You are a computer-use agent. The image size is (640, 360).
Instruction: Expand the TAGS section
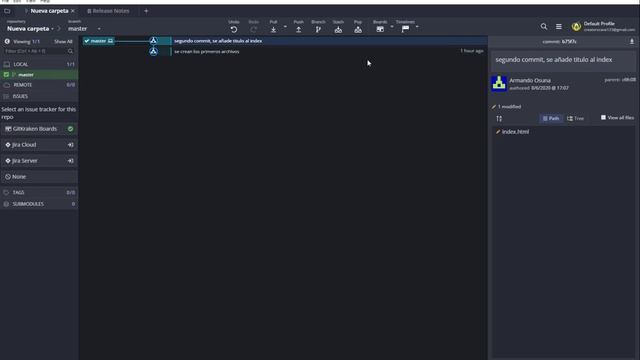point(39,193)
